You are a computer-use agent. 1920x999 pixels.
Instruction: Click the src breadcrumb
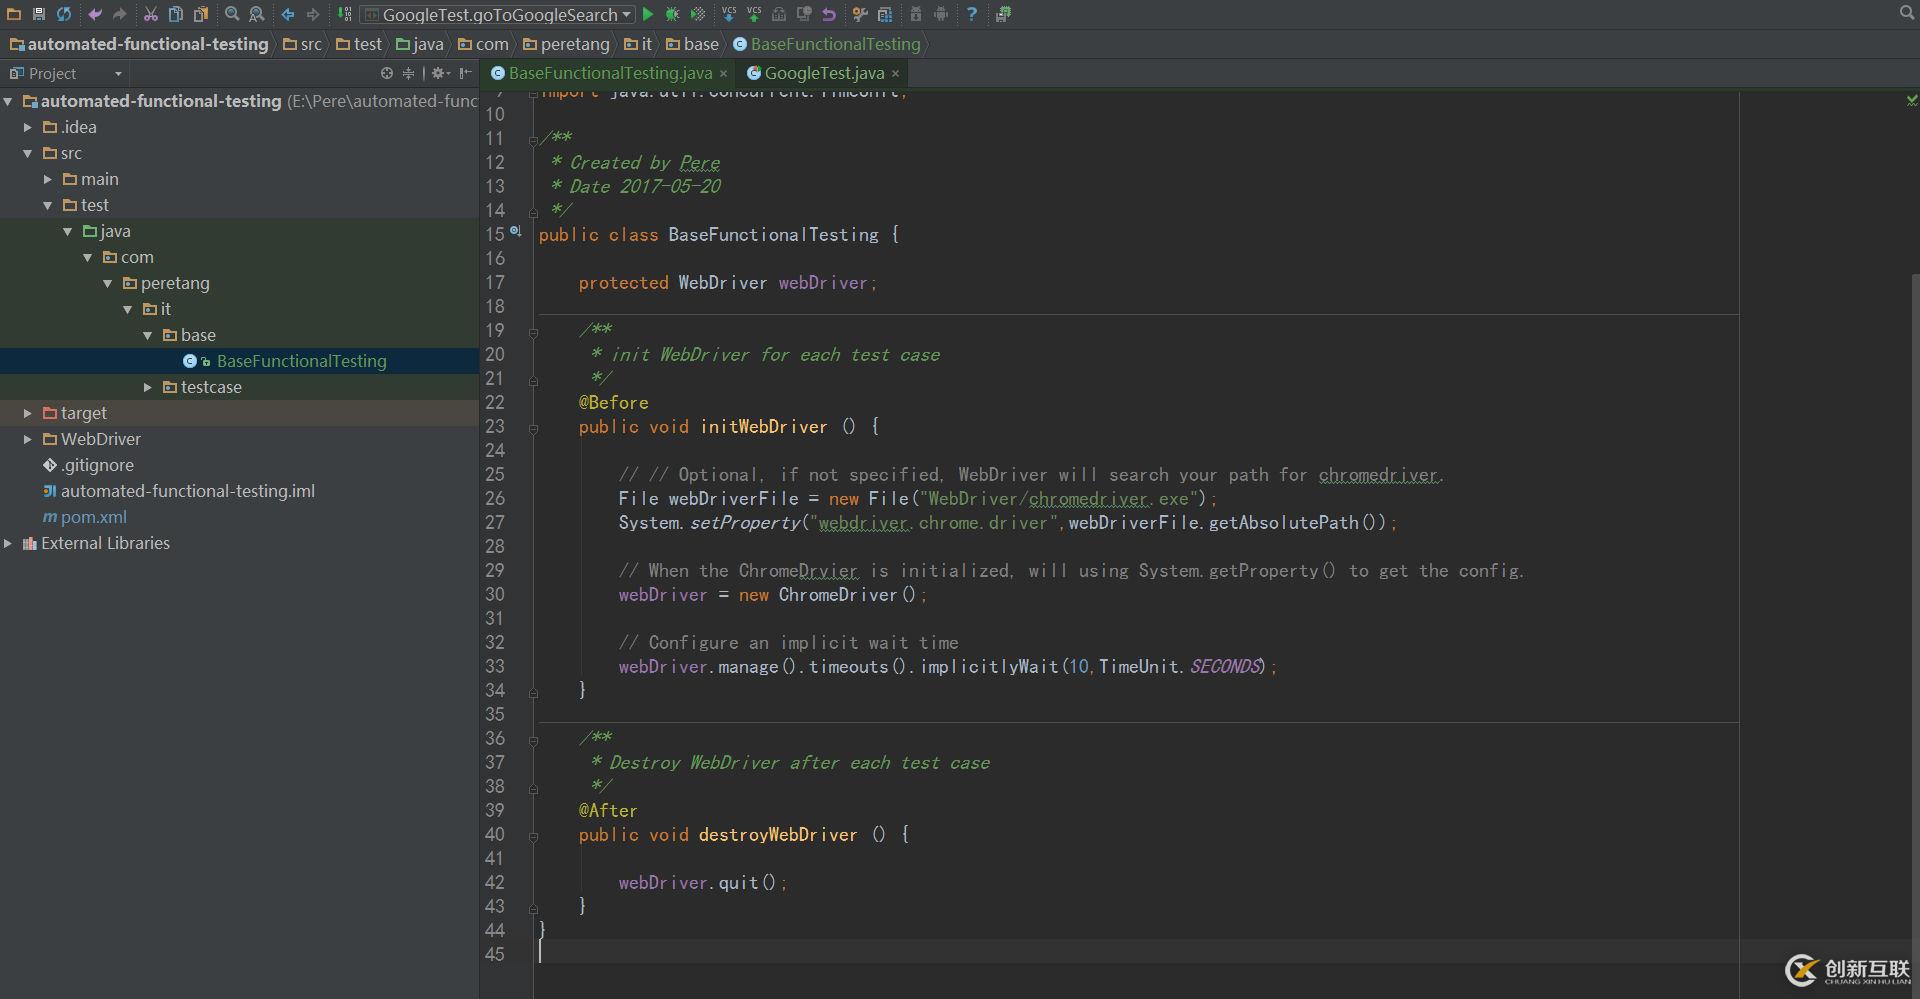point(303,44)
